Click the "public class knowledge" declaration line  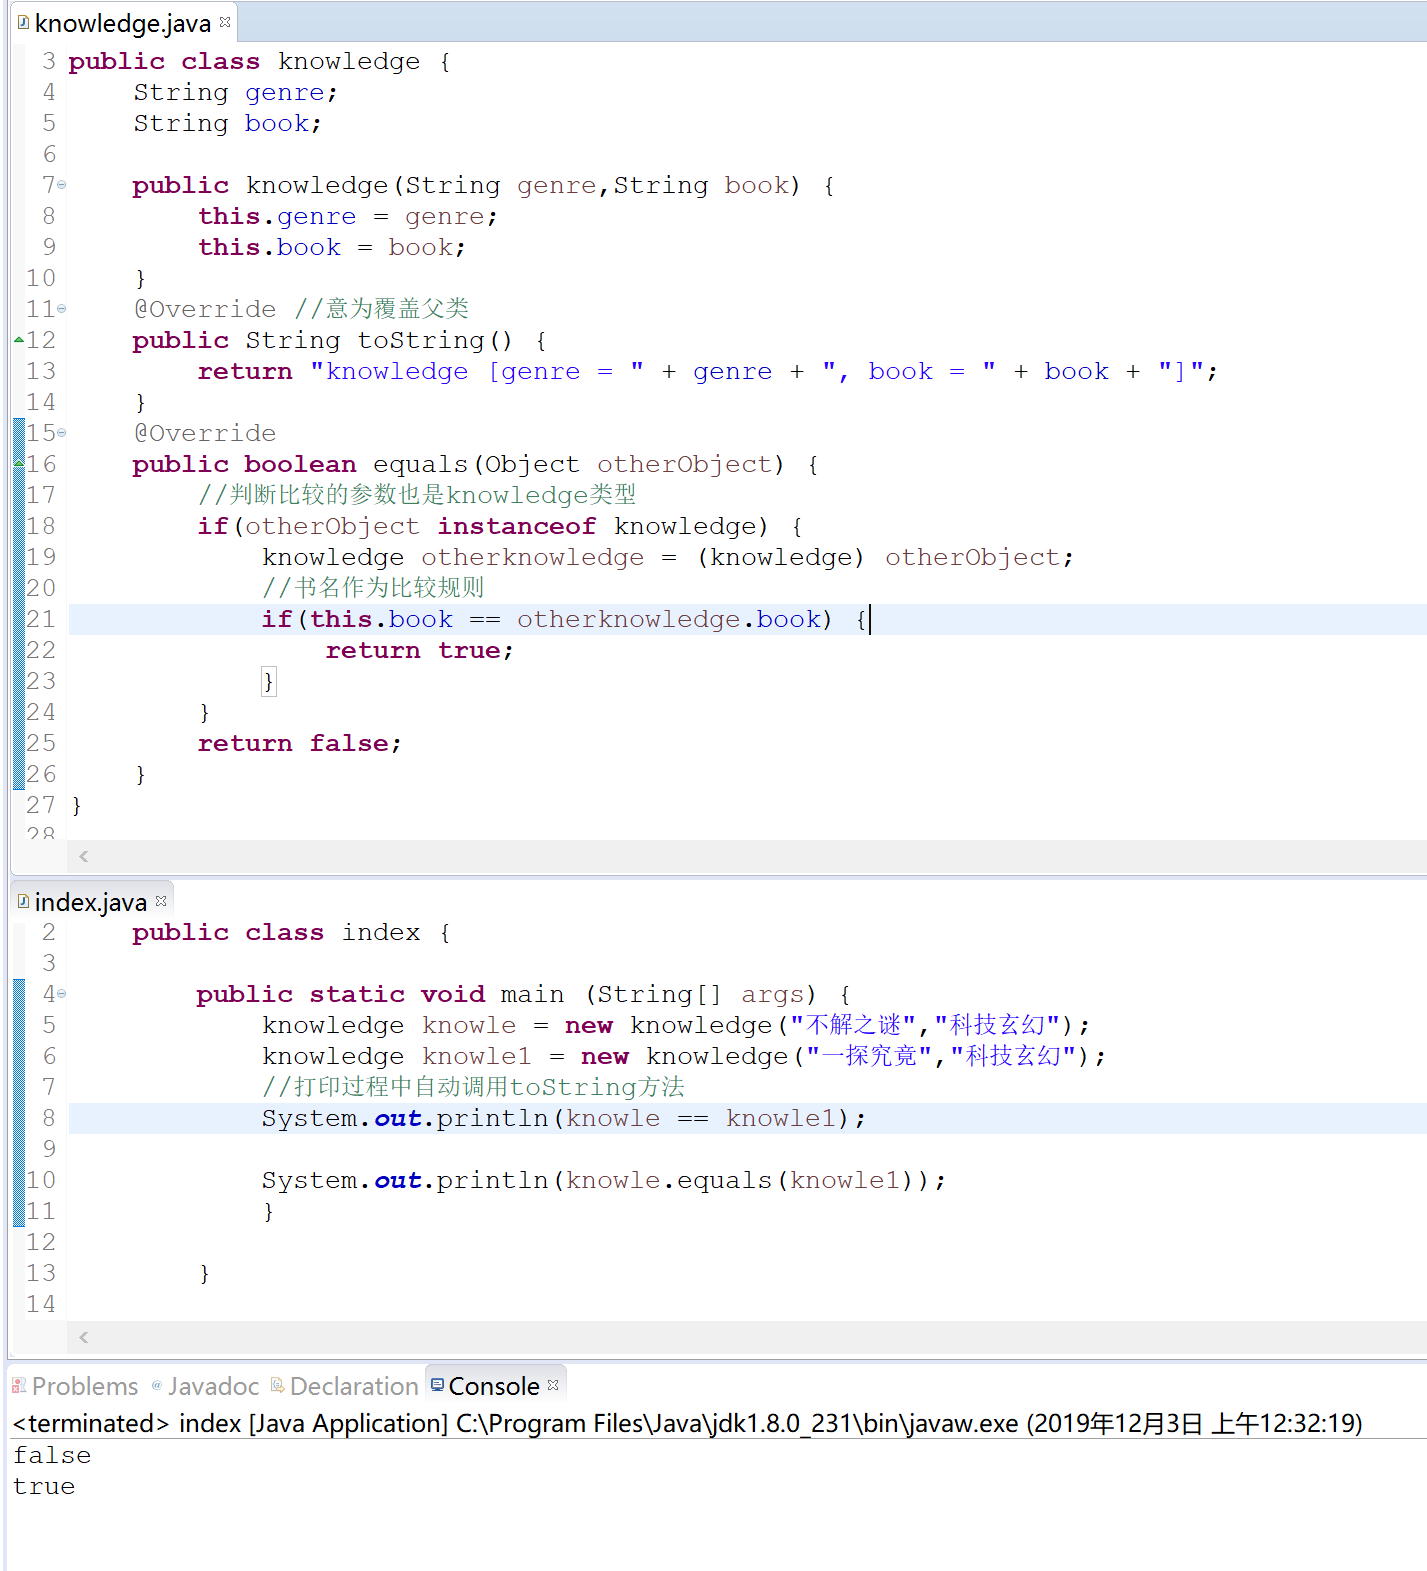(x=259, y=61)
